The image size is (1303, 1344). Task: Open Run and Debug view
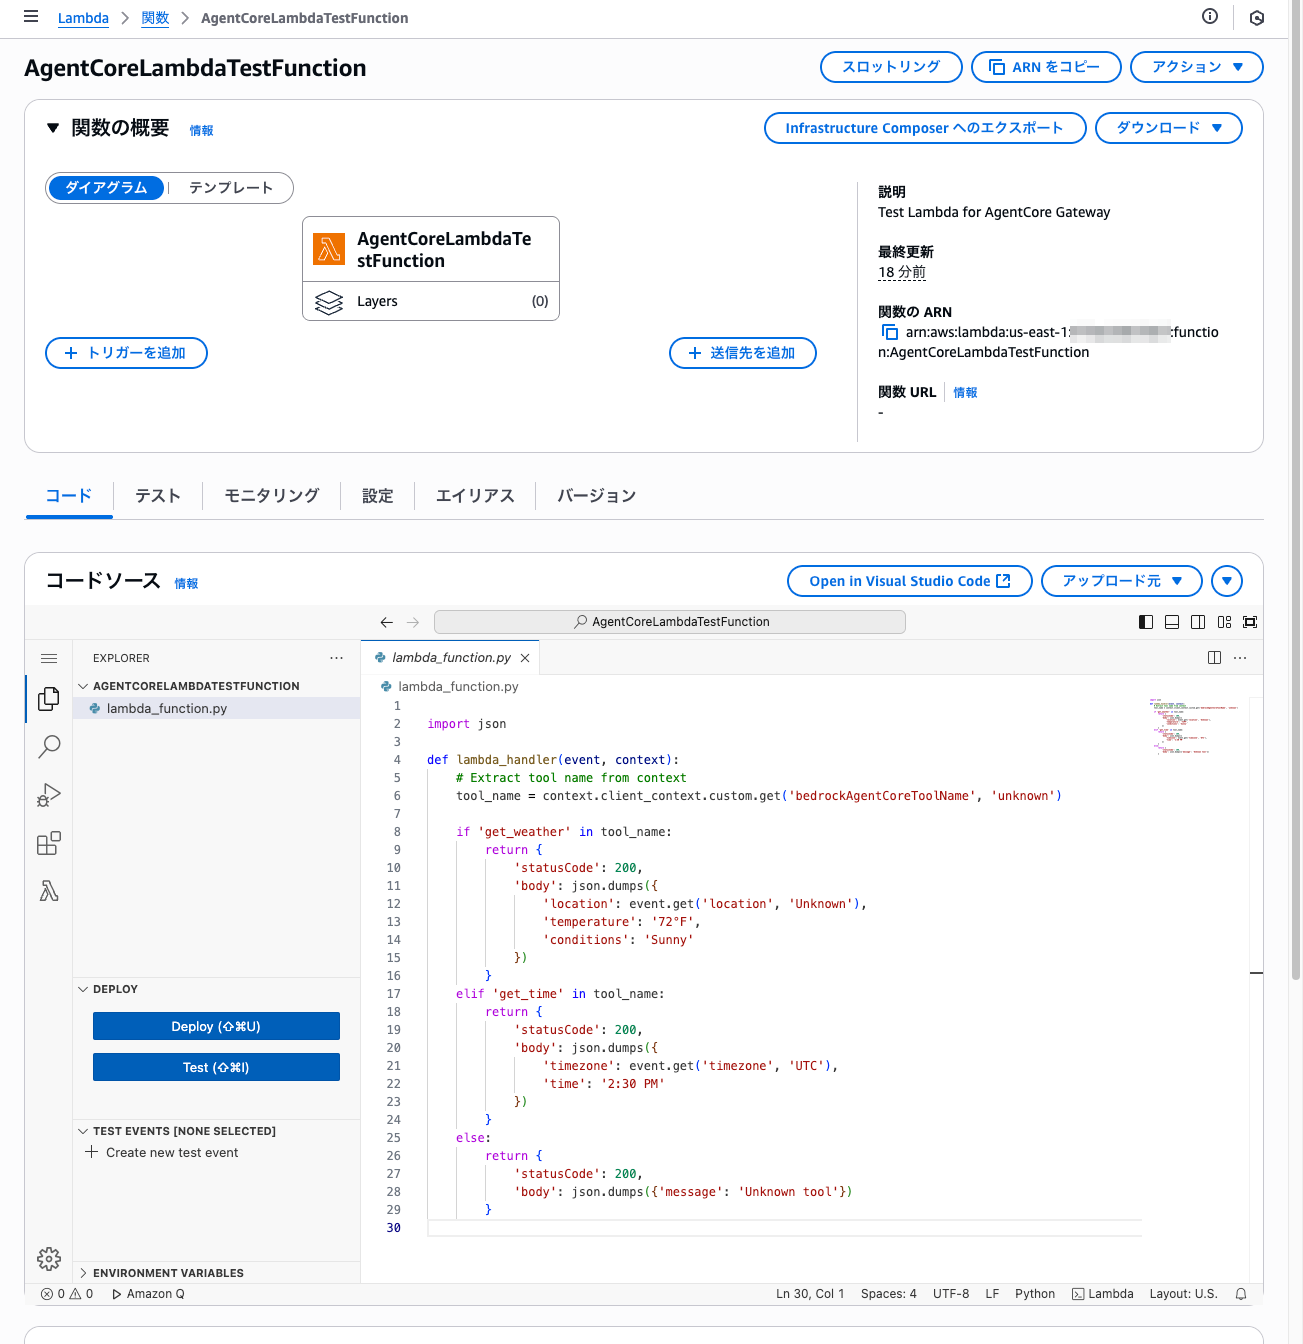click(x=48, y=795)
